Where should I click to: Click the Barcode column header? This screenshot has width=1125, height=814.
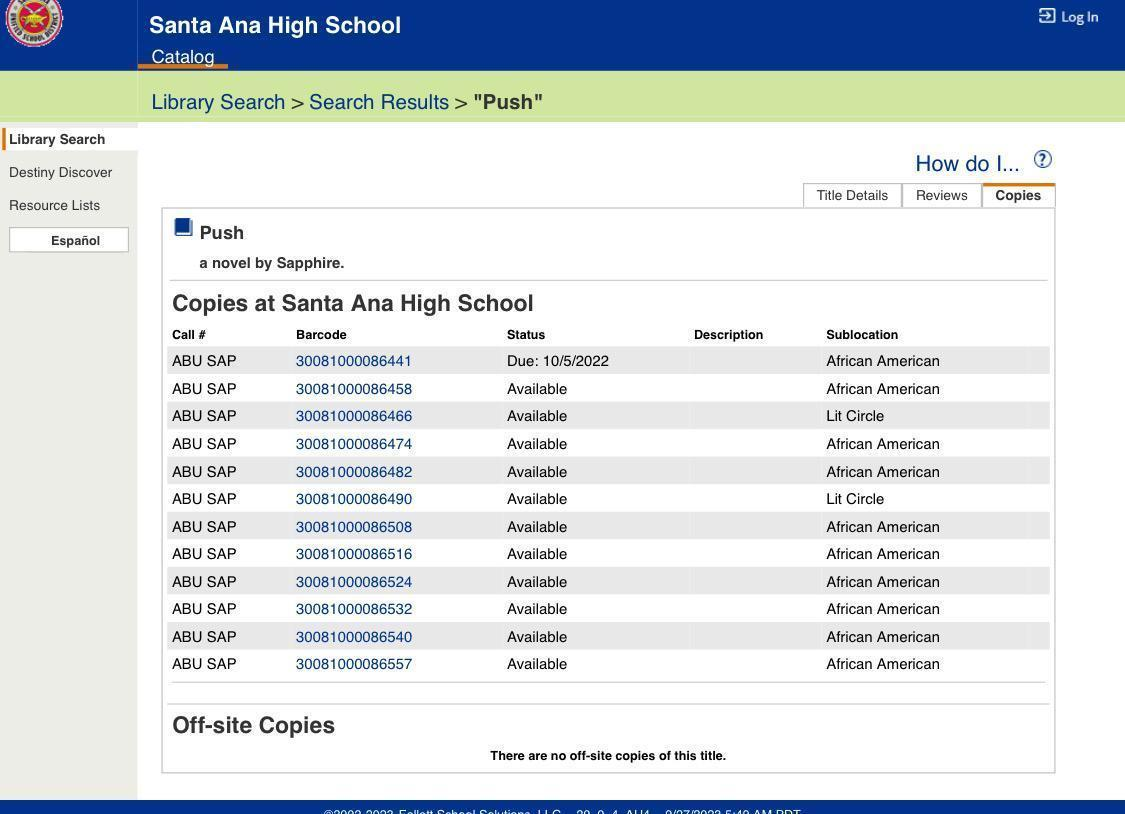pos(321,335)
